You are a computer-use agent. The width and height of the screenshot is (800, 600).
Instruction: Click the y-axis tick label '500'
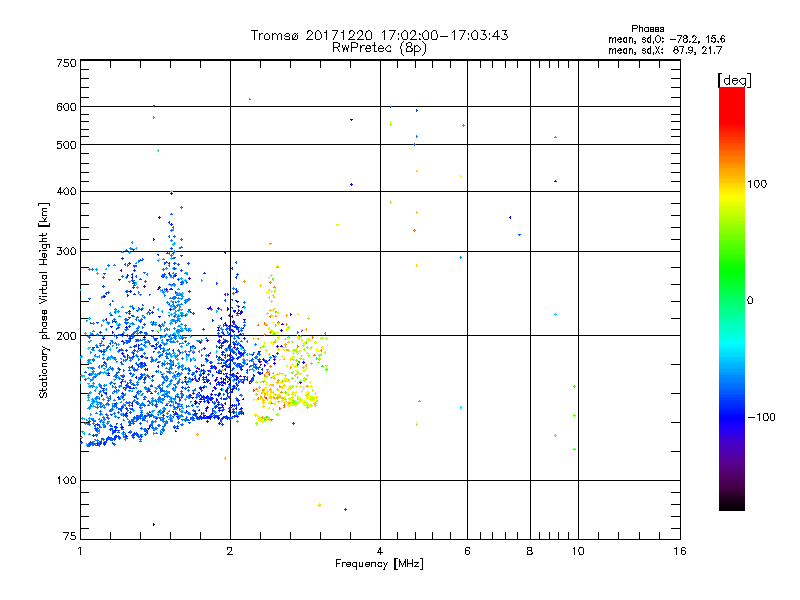pyautogui.click(x=66, y=145)
